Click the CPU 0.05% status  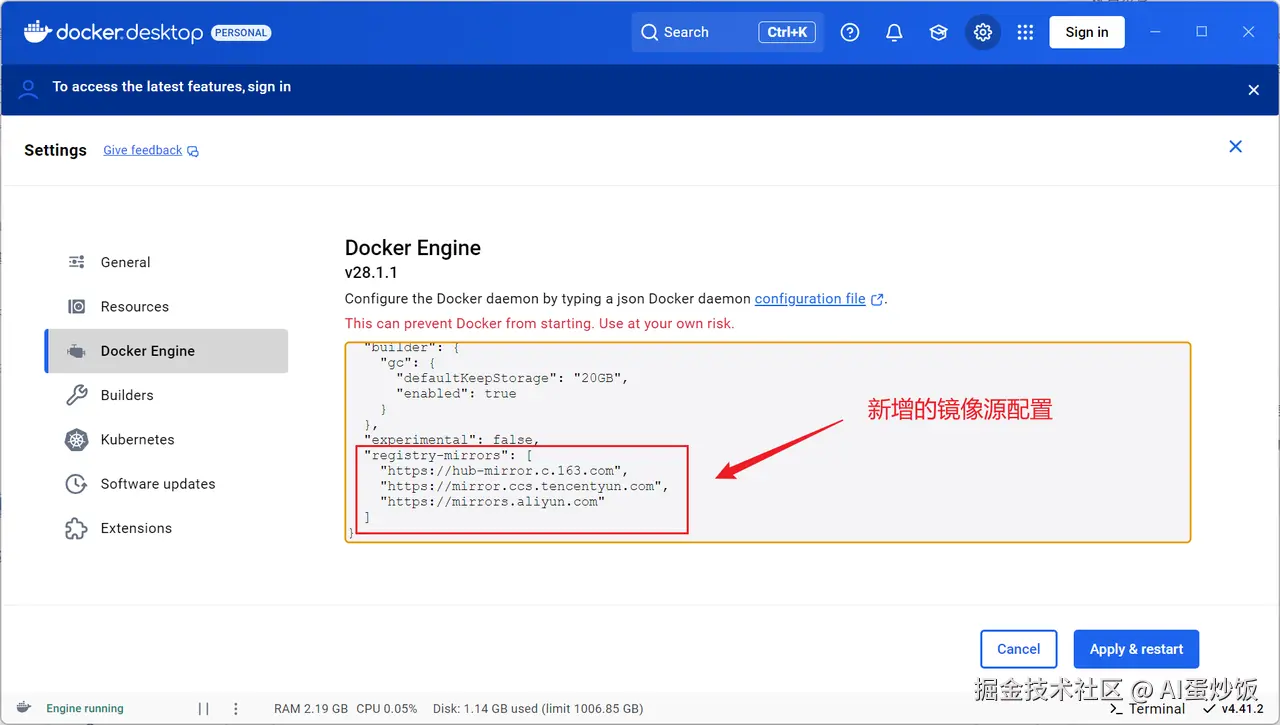coord(387,709)
